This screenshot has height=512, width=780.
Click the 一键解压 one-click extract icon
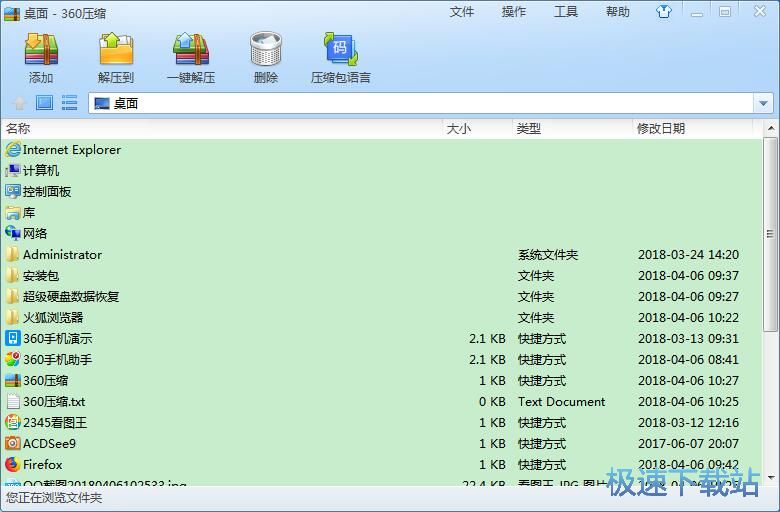(x=191, y=49)
